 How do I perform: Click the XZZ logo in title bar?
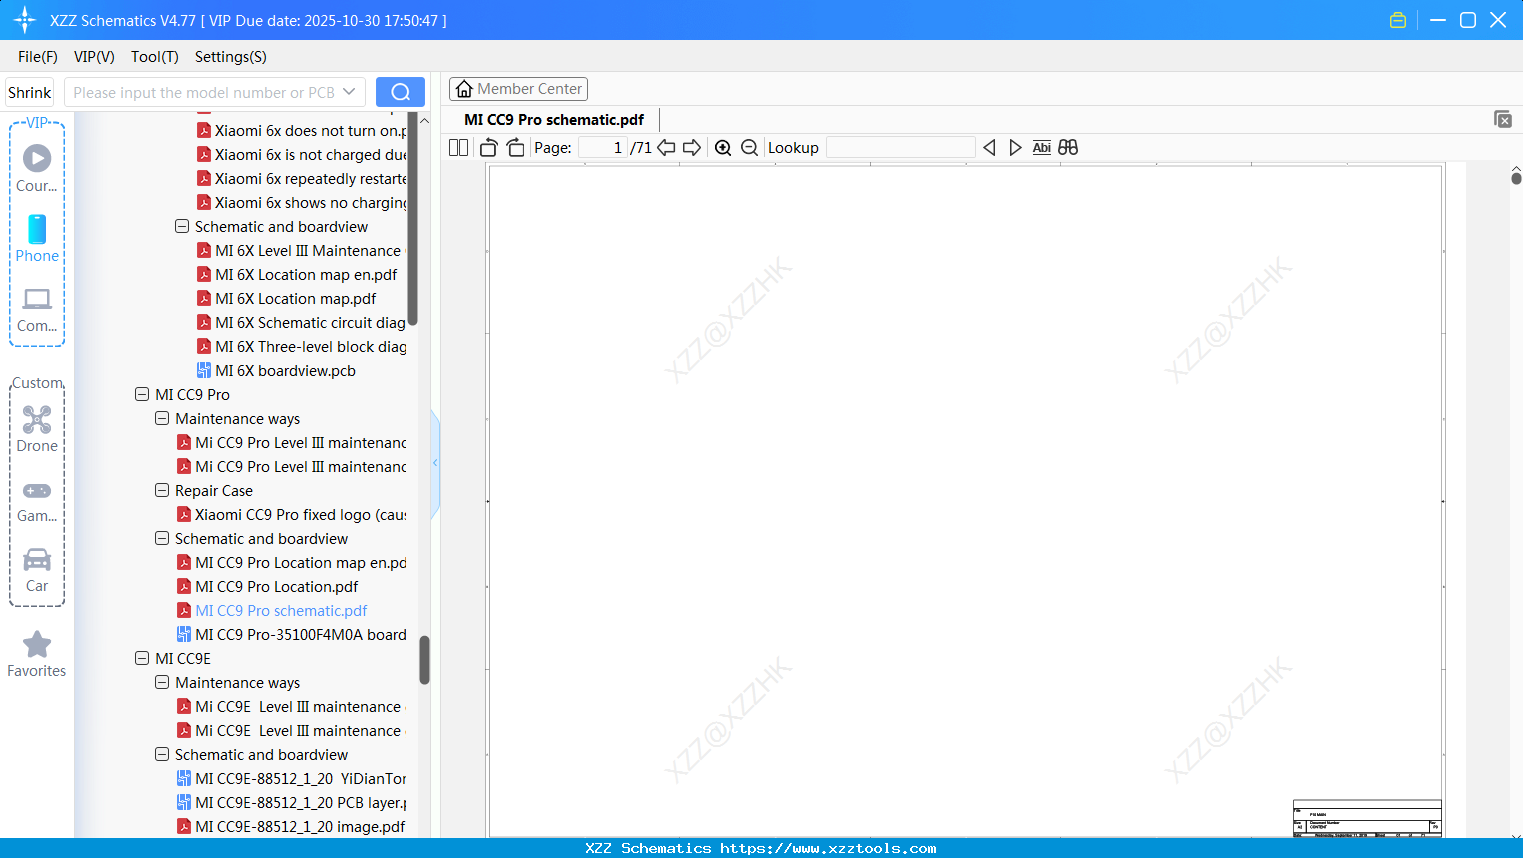click(25, 20)
